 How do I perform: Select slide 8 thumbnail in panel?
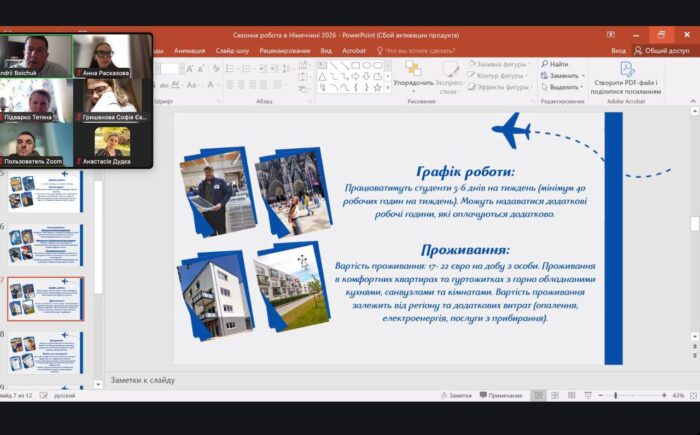(x=46, y=351)
